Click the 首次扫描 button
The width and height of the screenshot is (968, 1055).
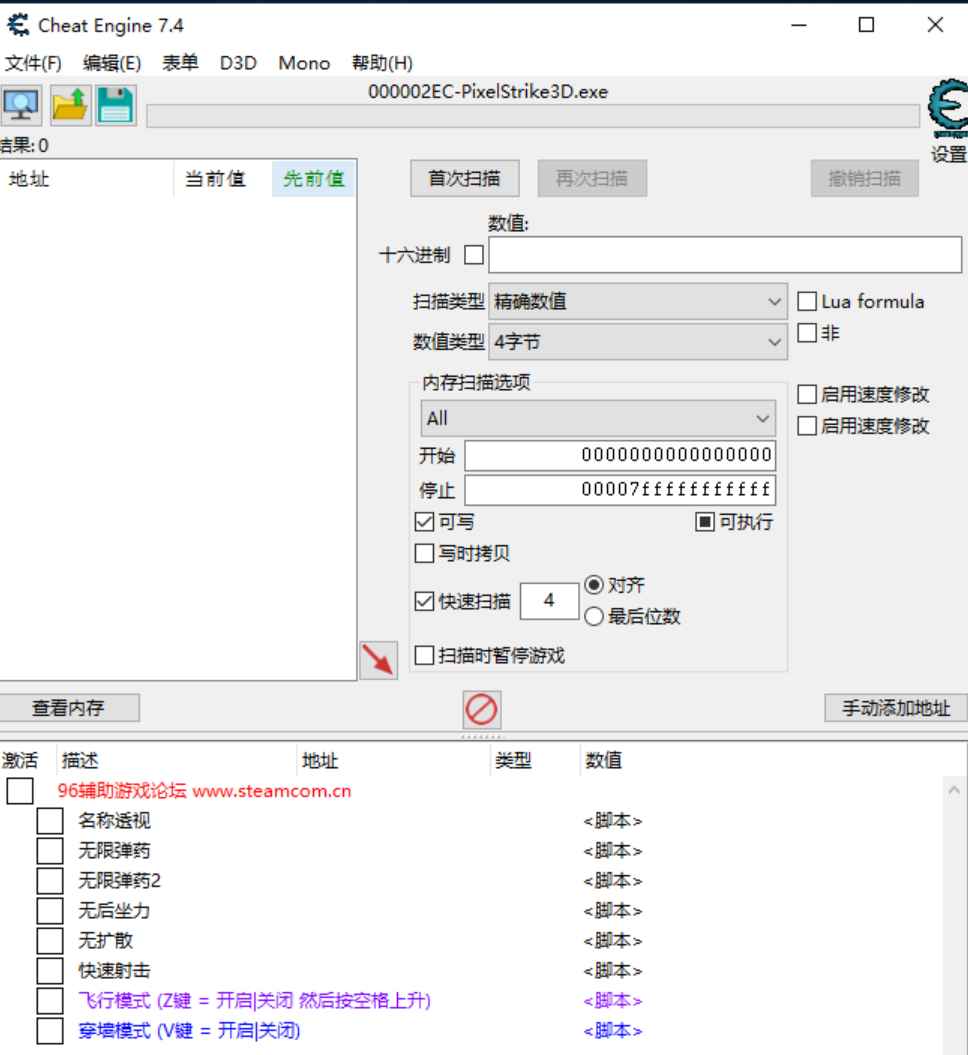click(x=465, y=178)
